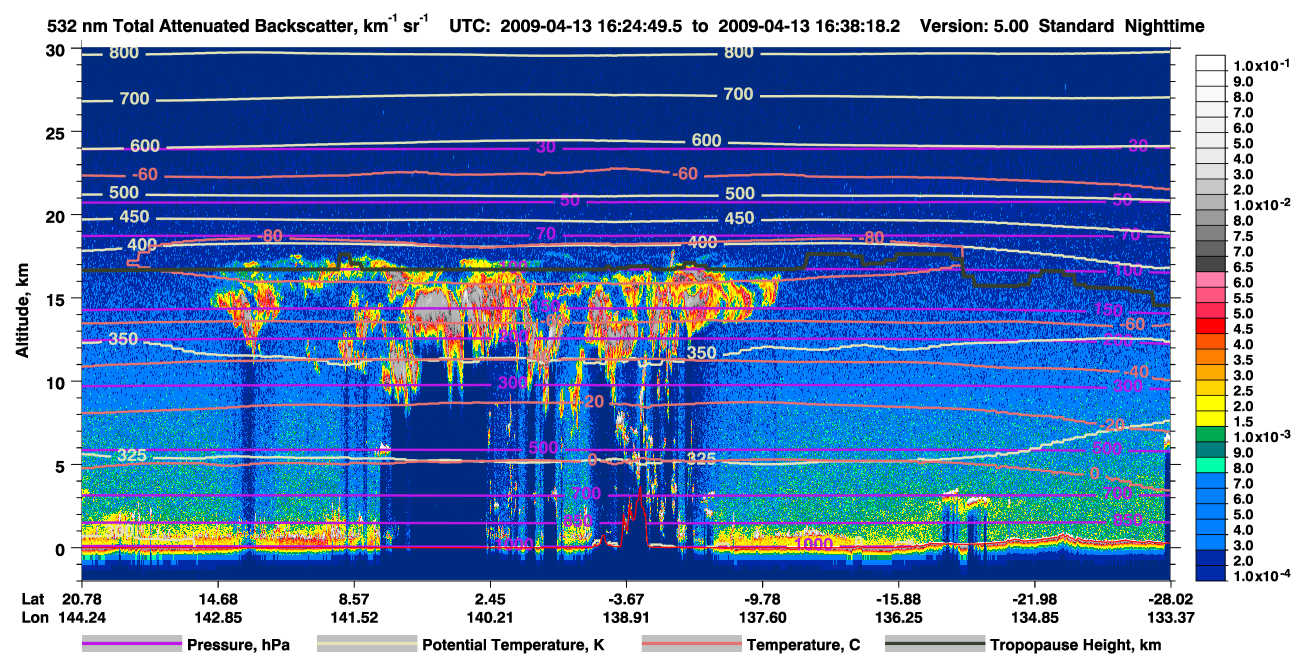Screen dimensions: 1300x667
Task: Click the 'Lon' row label
Action: 35,617
